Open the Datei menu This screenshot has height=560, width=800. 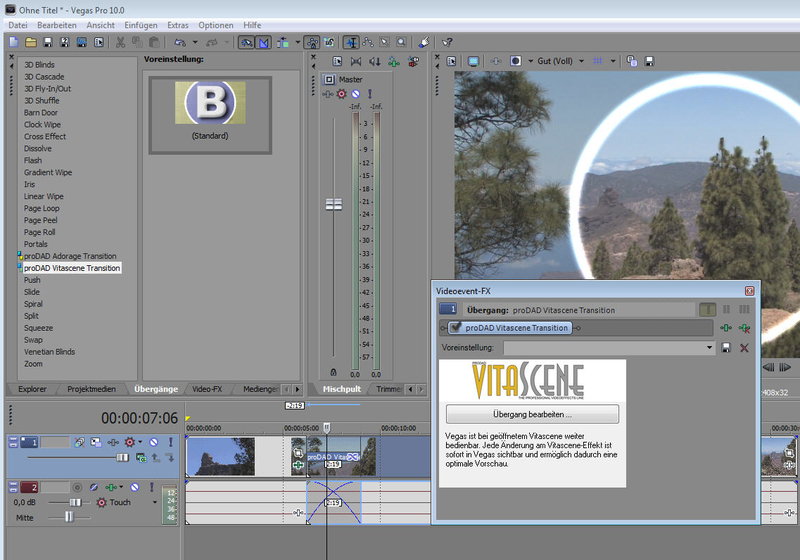pos(18,25)
